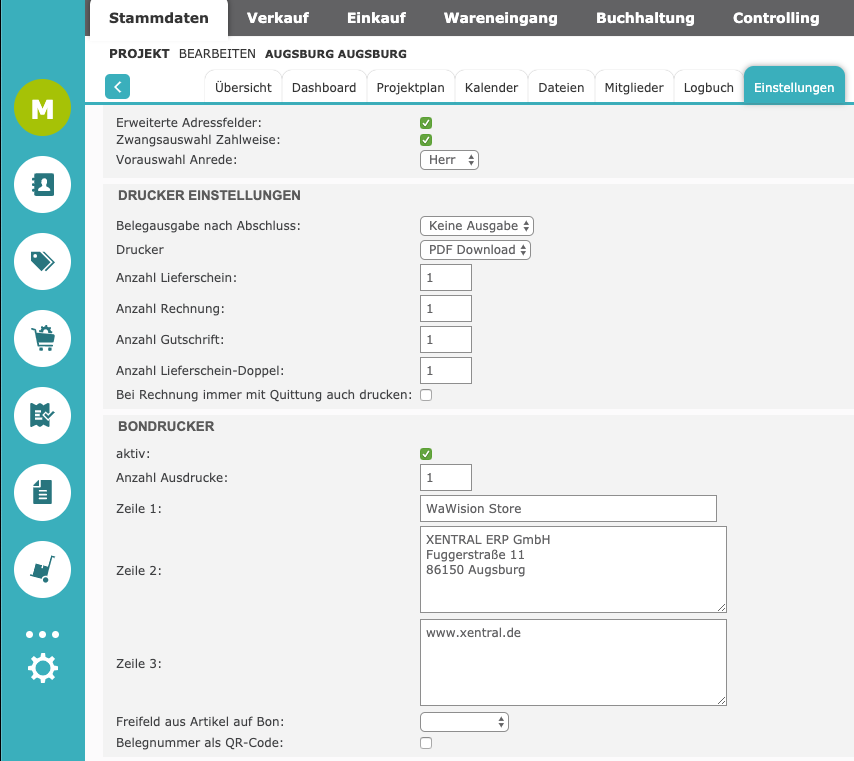The width and height of the screenshot is (854, 761).
Task: Open the settings gear in sidebar
Action: (x=42, y=668)
